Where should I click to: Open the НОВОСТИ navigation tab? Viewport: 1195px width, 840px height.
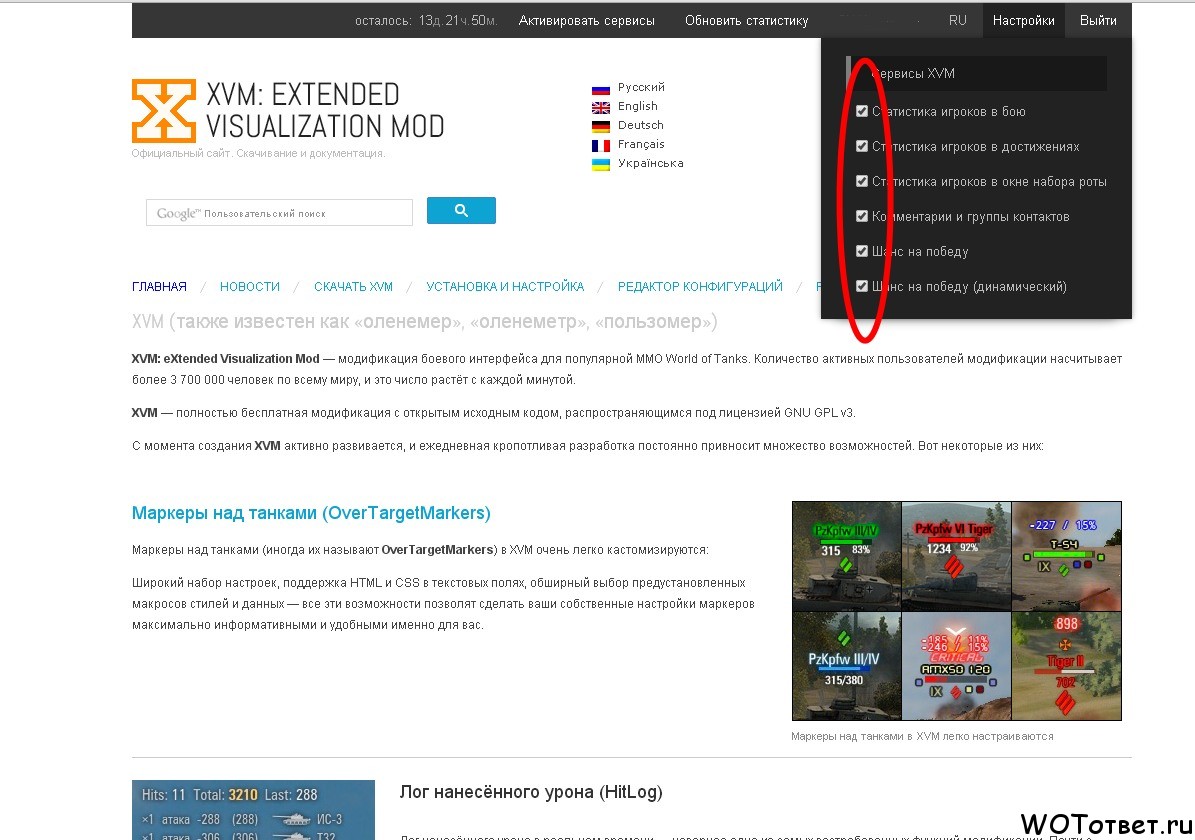pos(250,287)
